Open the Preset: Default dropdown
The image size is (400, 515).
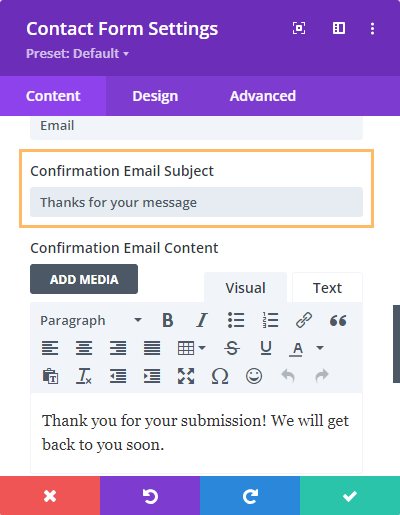pyautogui.click(x=77, y=54)
